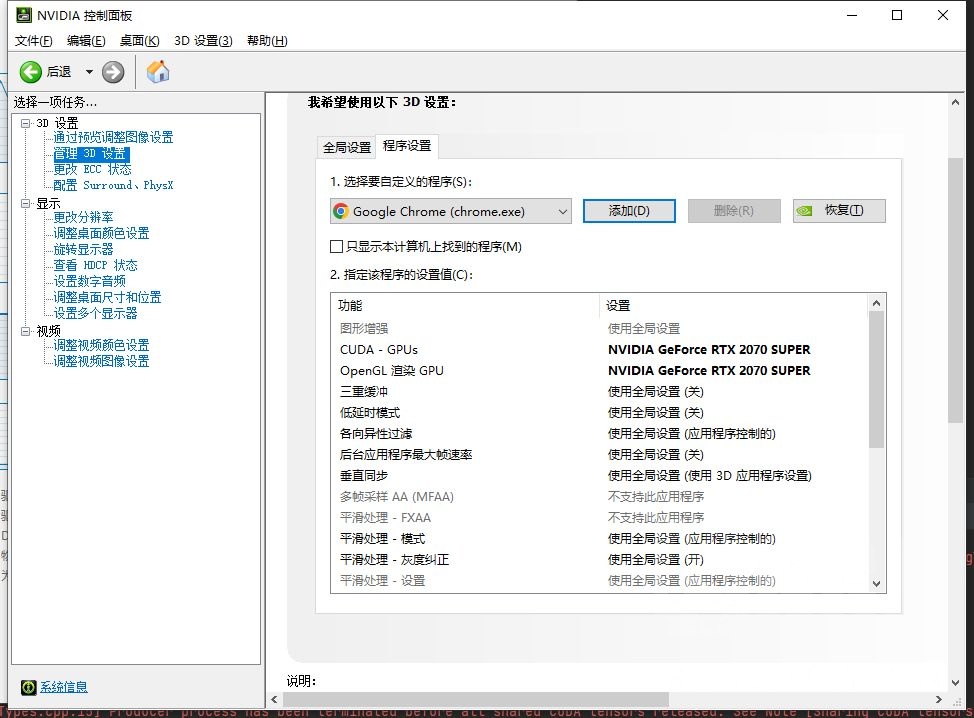Open the program selection dropdown for chrome.exe
Screen dimensions: 974x718
coord(561,211)
